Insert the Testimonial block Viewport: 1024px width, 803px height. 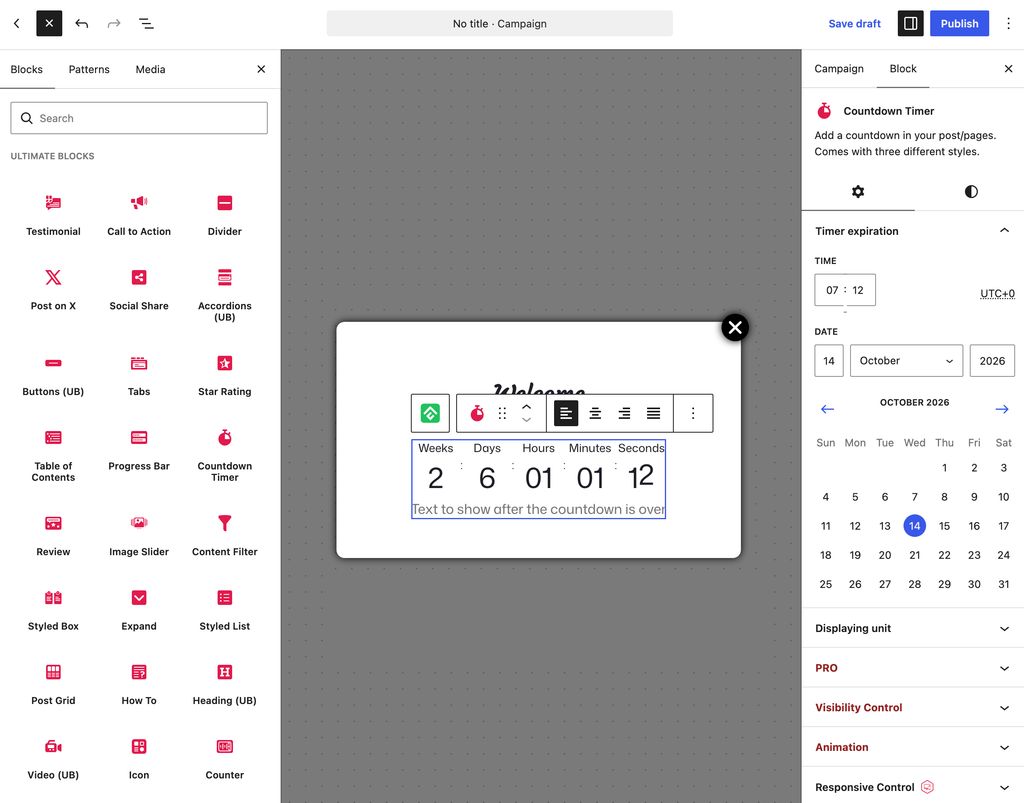53,215
